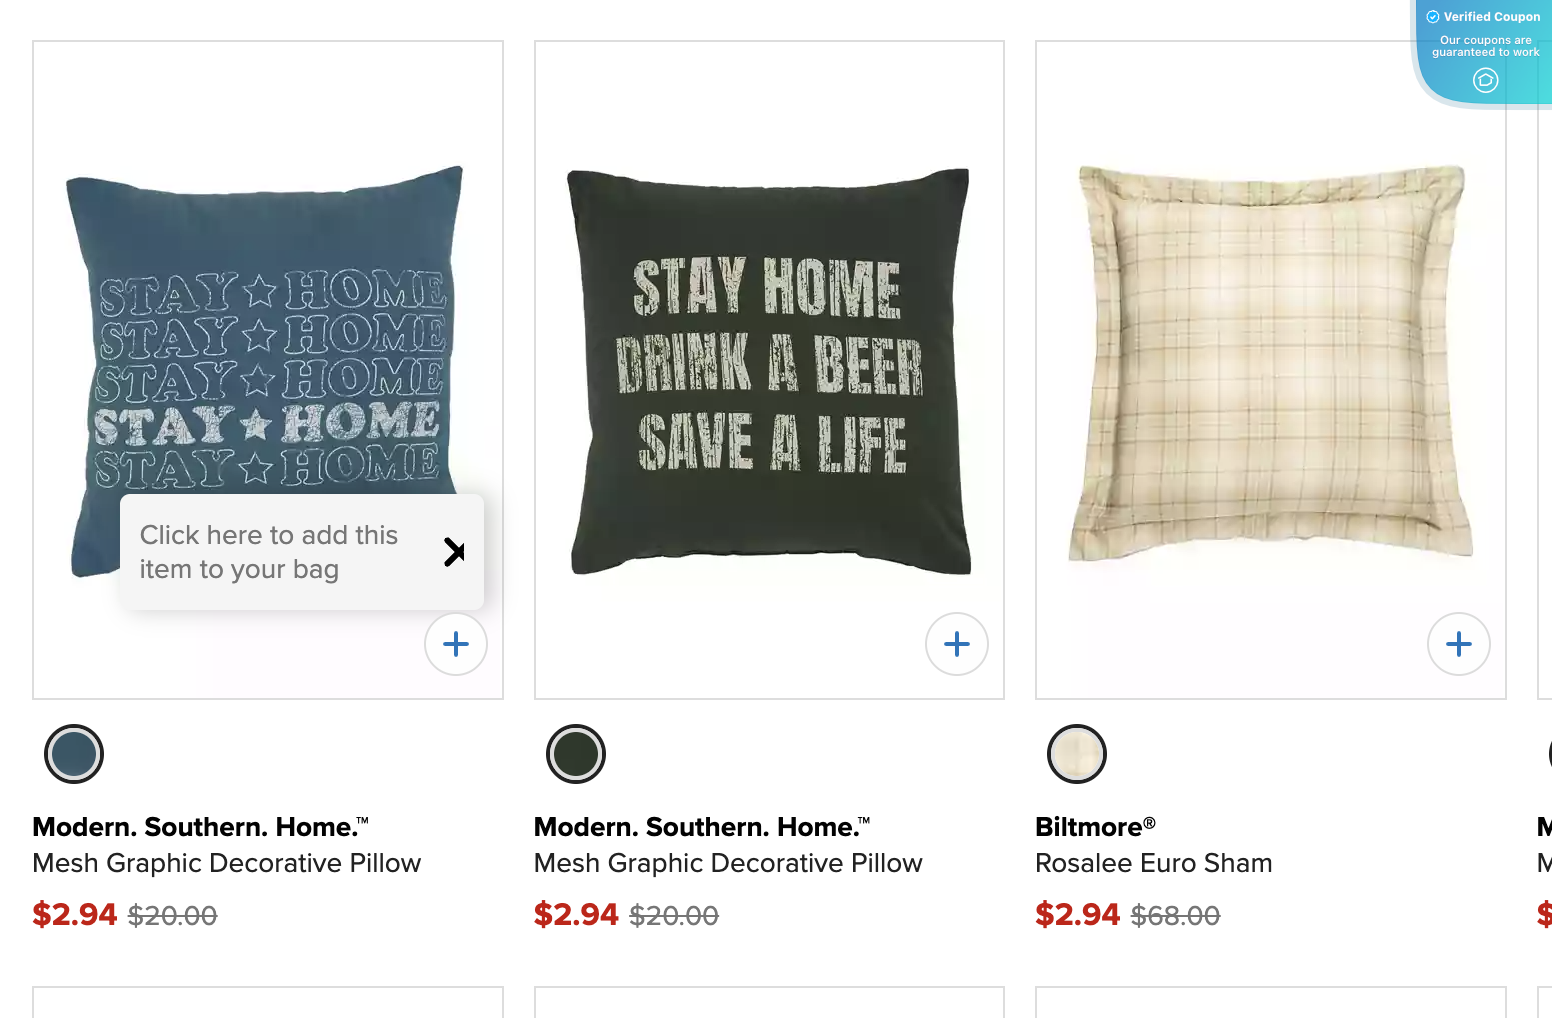Viewport: 1552px width, 1018px height.
Task: Open the Drink A Beer pillow image
Action: 769,370
